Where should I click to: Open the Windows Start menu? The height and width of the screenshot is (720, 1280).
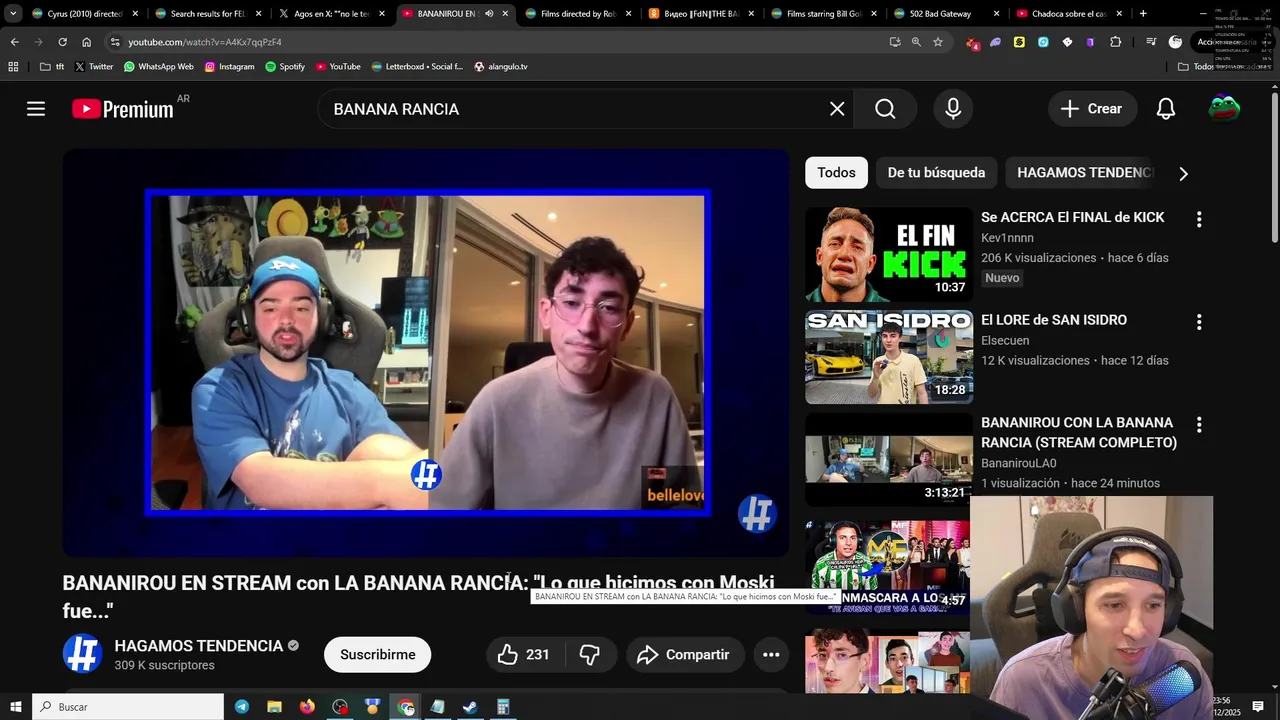(15, 707)
